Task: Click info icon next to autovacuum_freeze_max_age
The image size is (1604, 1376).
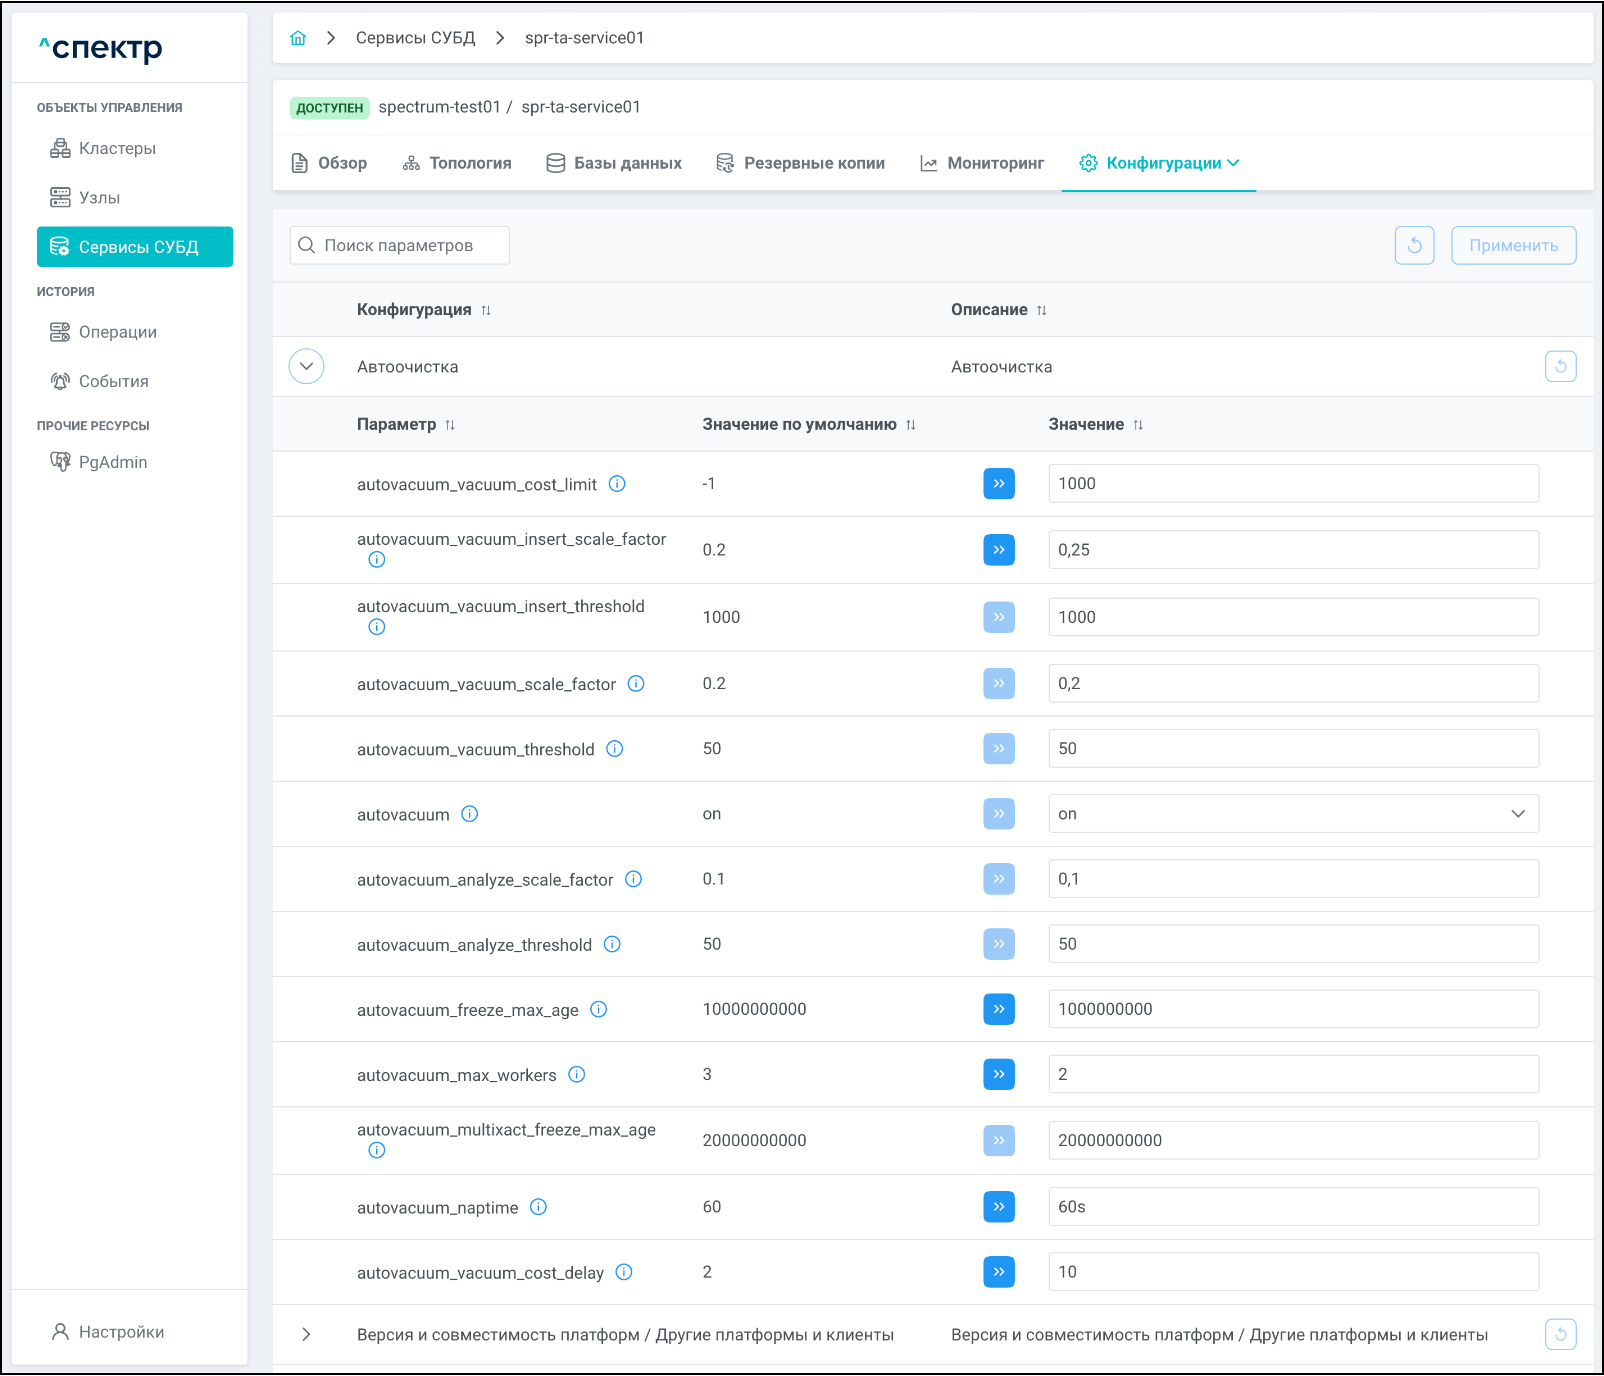Action: point(599,1010)
